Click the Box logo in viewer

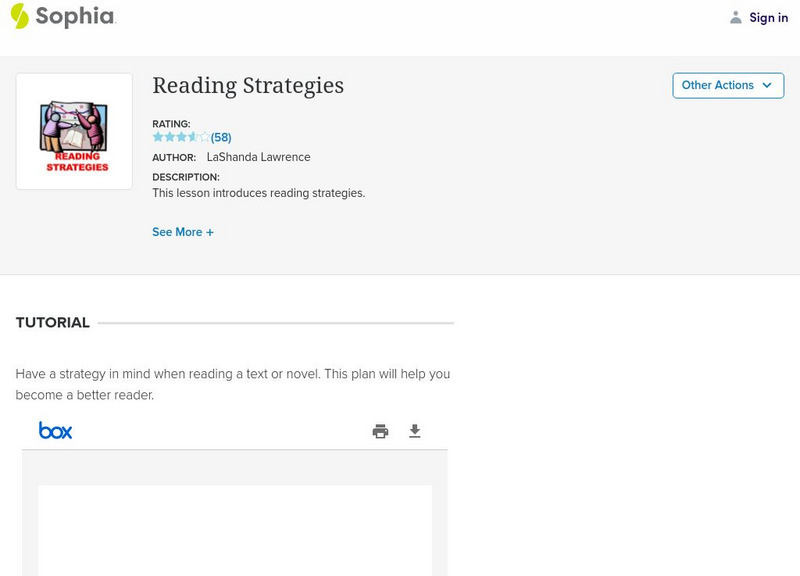pos(56,431)
